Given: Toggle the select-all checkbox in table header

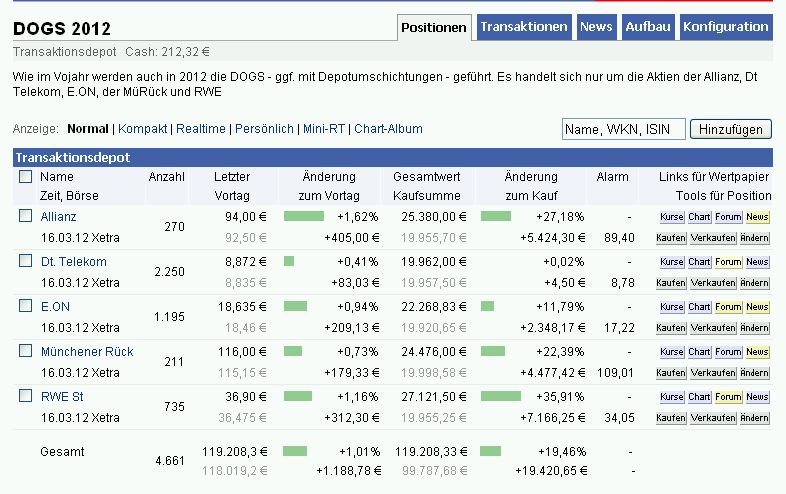Looking at the screenshot, I should pos(26,177).
